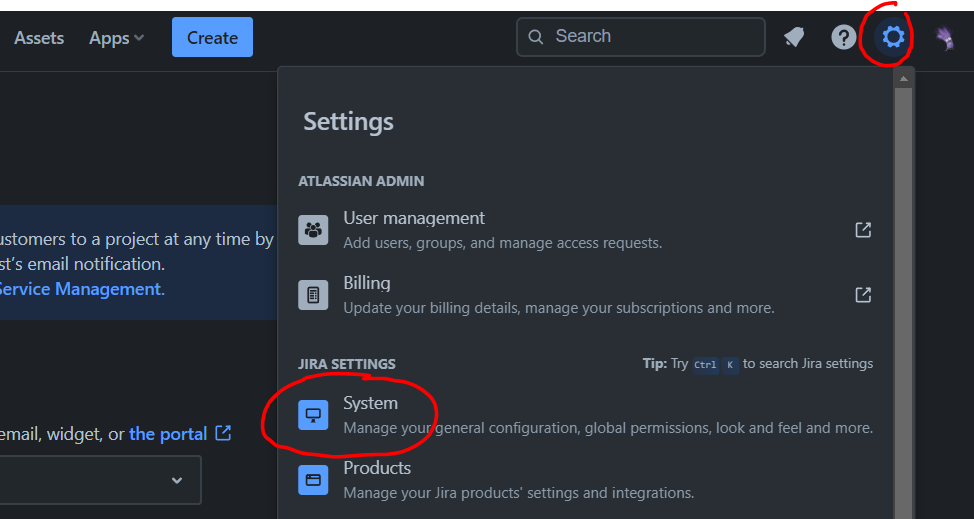This screenshot has height=519, width=974.
Task: Open User management external link icon
Action: pyautogui.click(x=863, y=230)
